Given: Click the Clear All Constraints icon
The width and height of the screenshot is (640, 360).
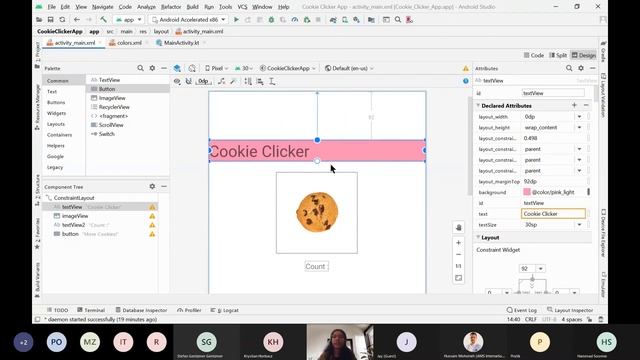Looking at the screenshot, I should [x=221, y=81].
